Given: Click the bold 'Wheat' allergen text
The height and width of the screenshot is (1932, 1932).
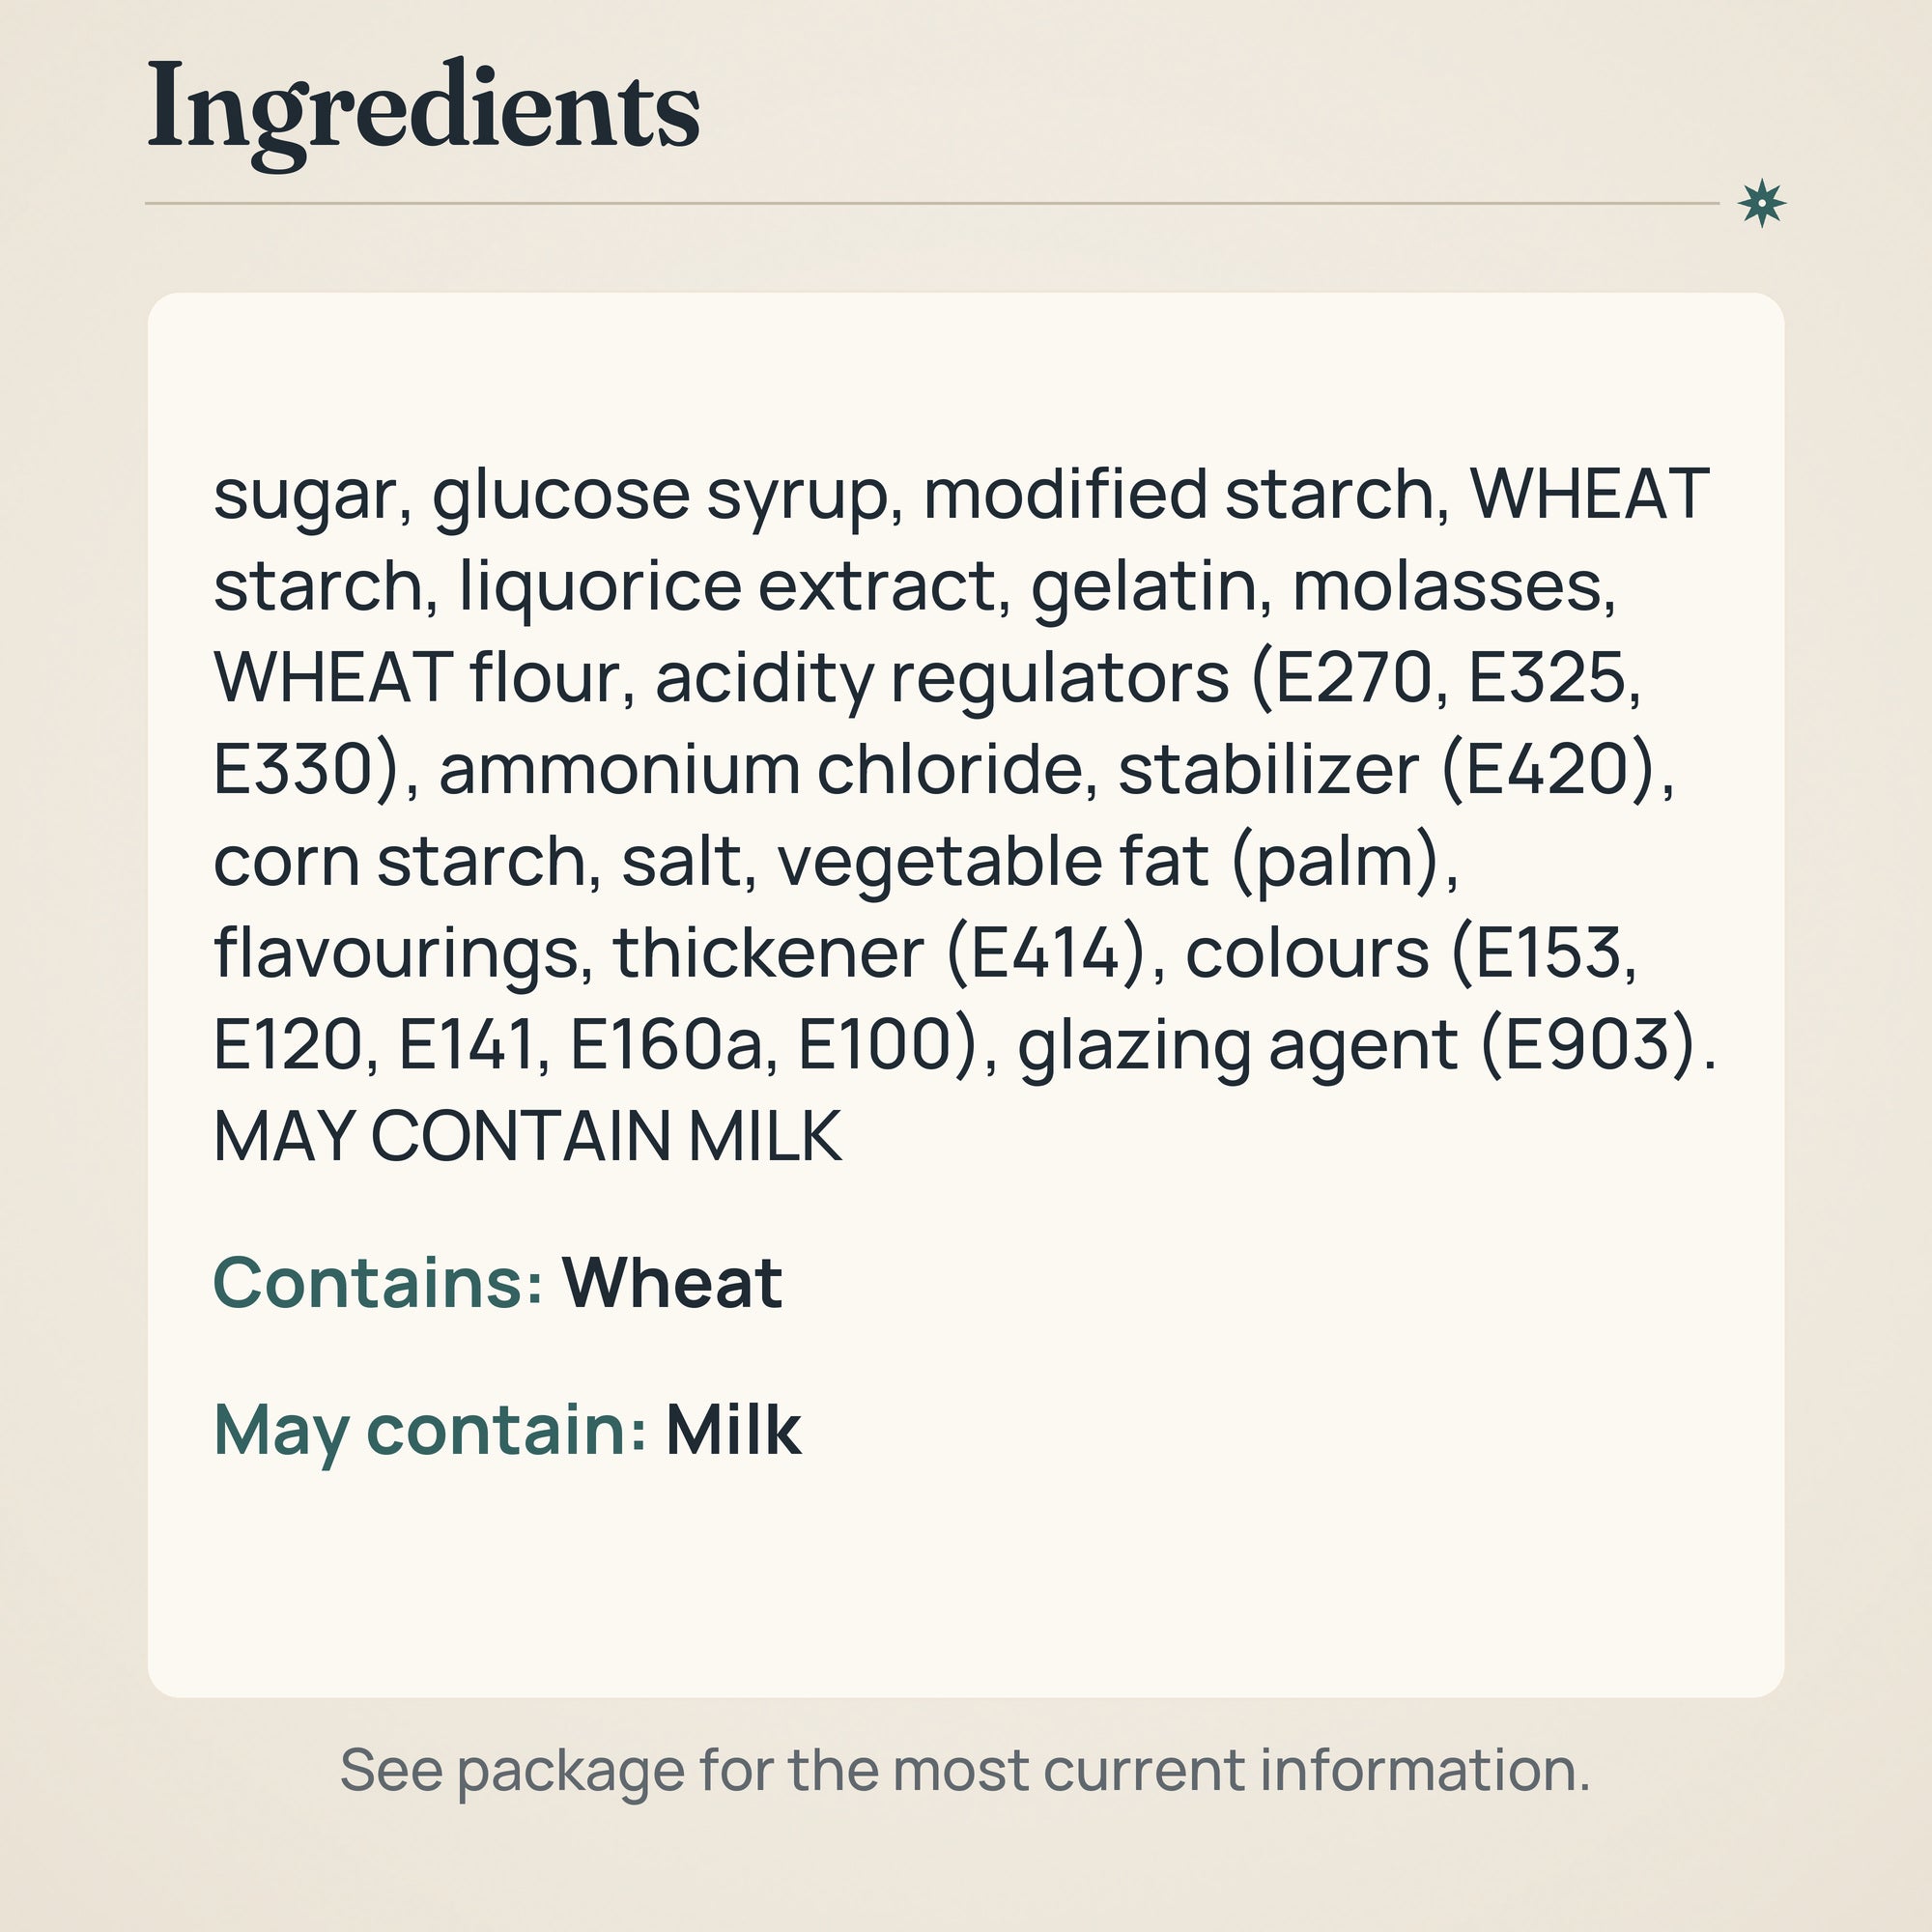Looking at the screenshot, I should pos(672,1282).
